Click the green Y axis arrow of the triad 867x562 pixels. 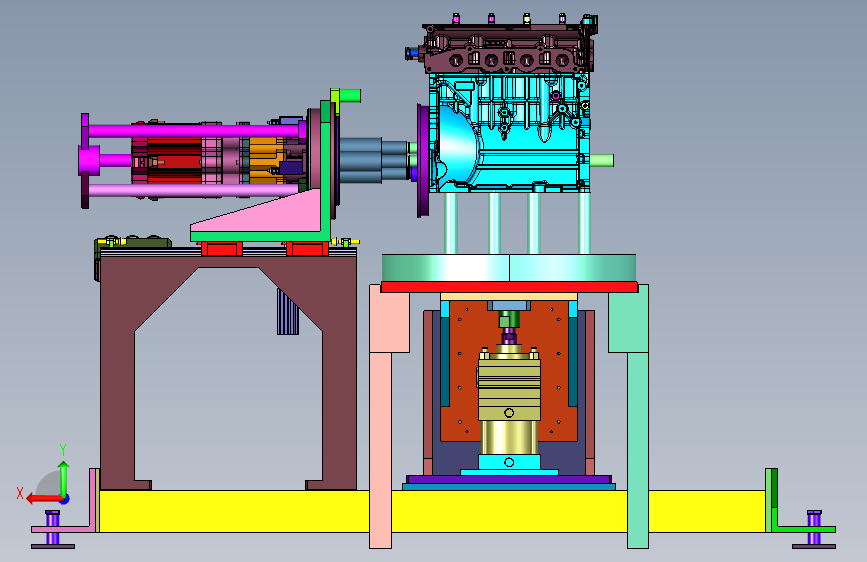tap(64, 477)
